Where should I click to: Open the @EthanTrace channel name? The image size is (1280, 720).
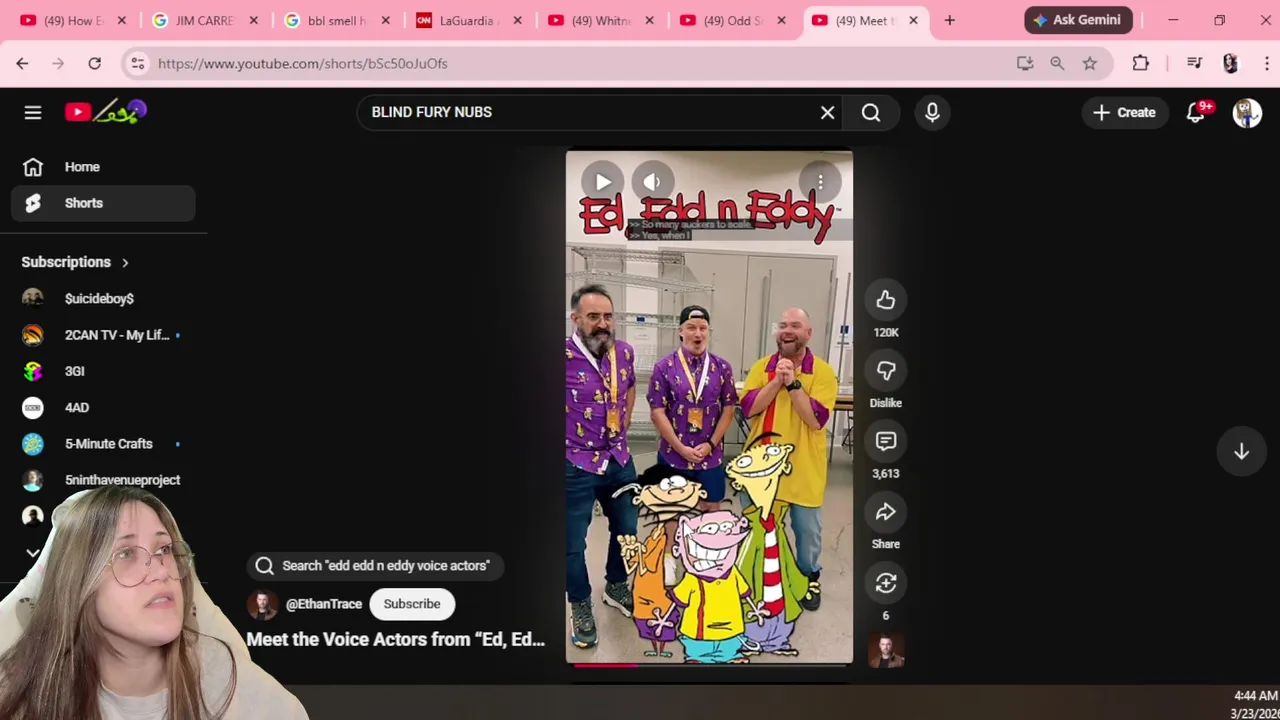[324, 604]
